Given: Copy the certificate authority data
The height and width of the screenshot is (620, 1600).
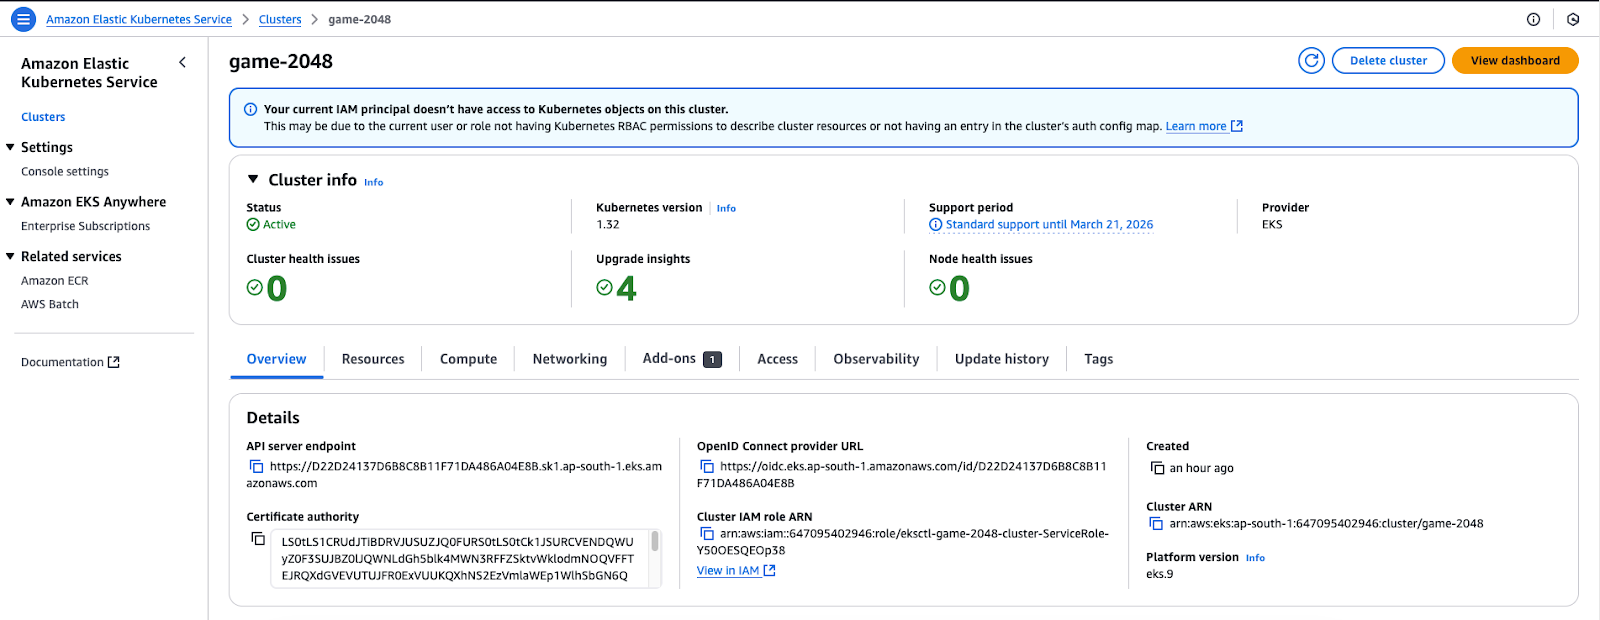Looking at the screenshot, I should coord(258,539).
